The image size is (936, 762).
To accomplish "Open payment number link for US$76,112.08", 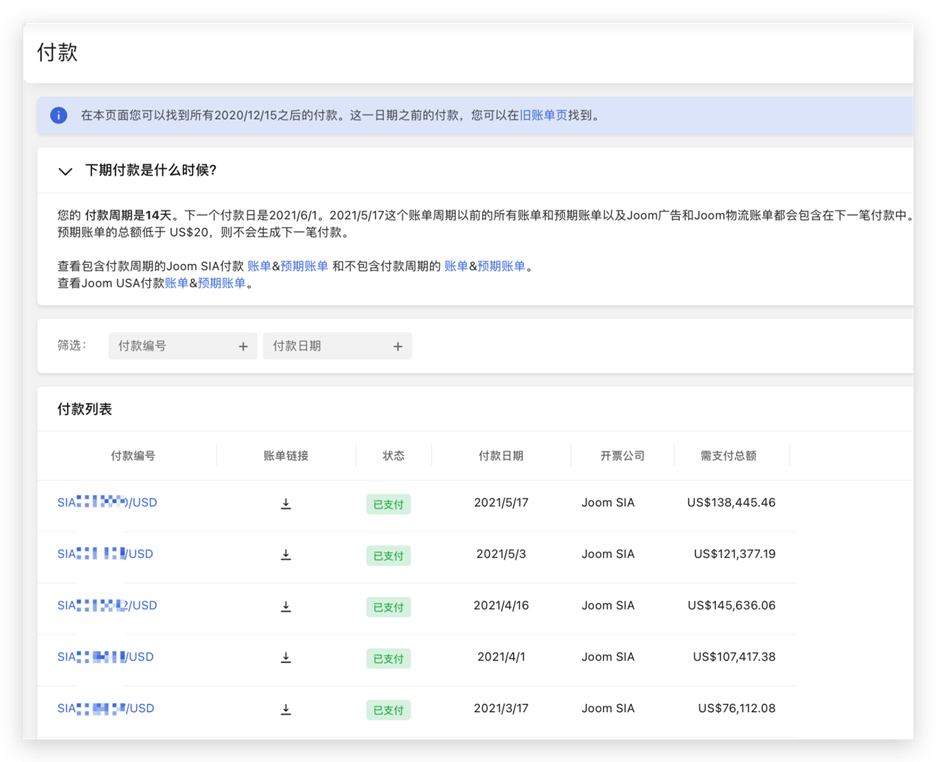I will point(105,709).
